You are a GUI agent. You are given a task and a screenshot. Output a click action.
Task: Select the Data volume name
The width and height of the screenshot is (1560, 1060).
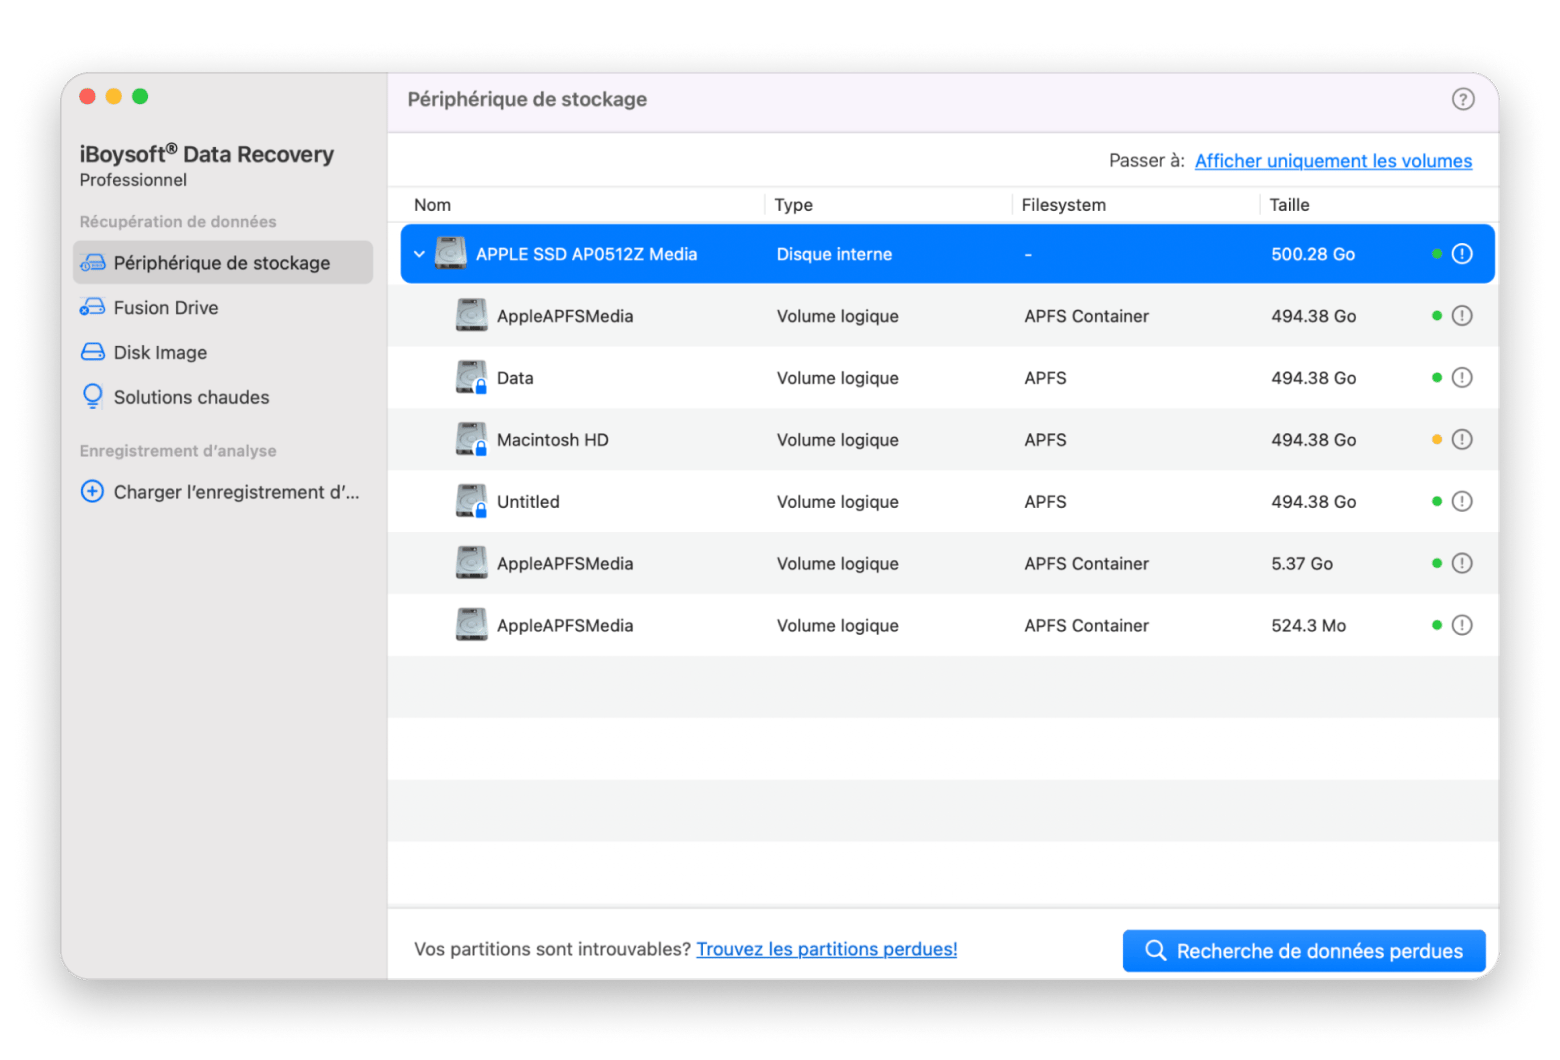[x=515, y=378]
